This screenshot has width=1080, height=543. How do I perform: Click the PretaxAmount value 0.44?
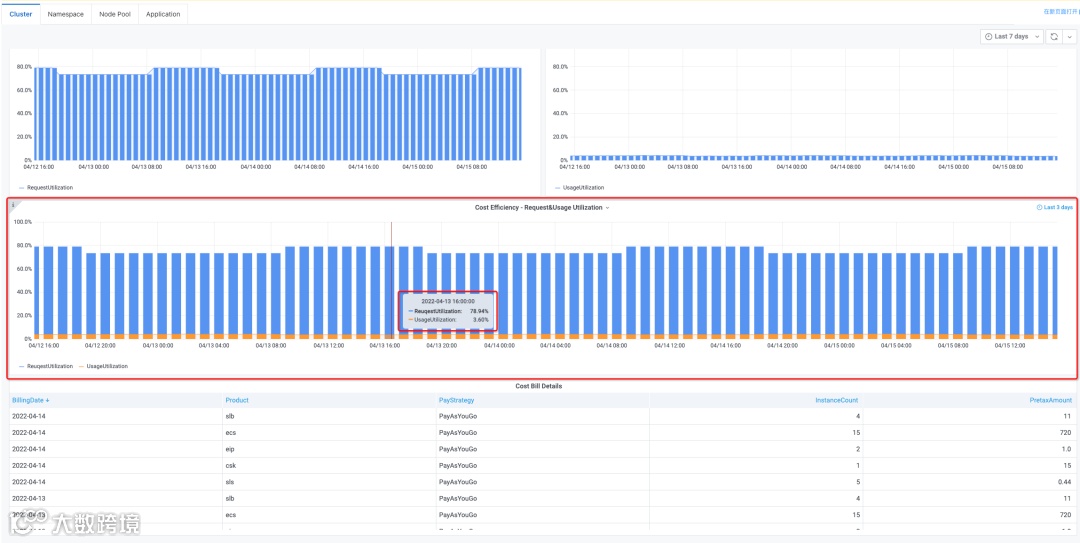[1064, 482]
